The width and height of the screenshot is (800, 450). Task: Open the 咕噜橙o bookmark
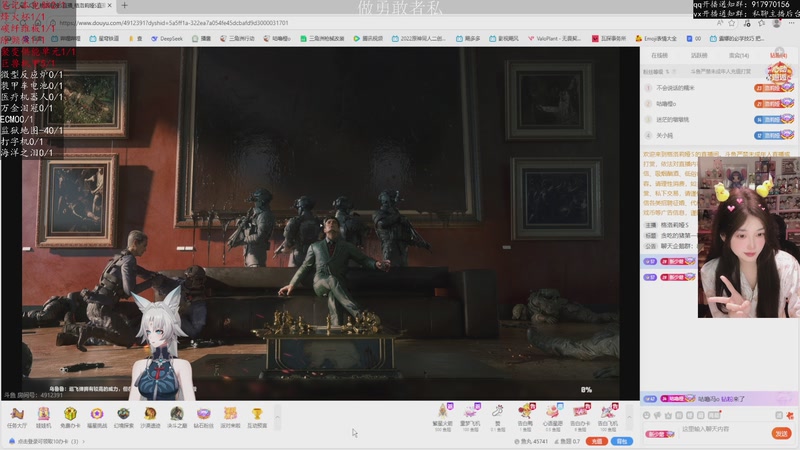click(x=277, y=38)
